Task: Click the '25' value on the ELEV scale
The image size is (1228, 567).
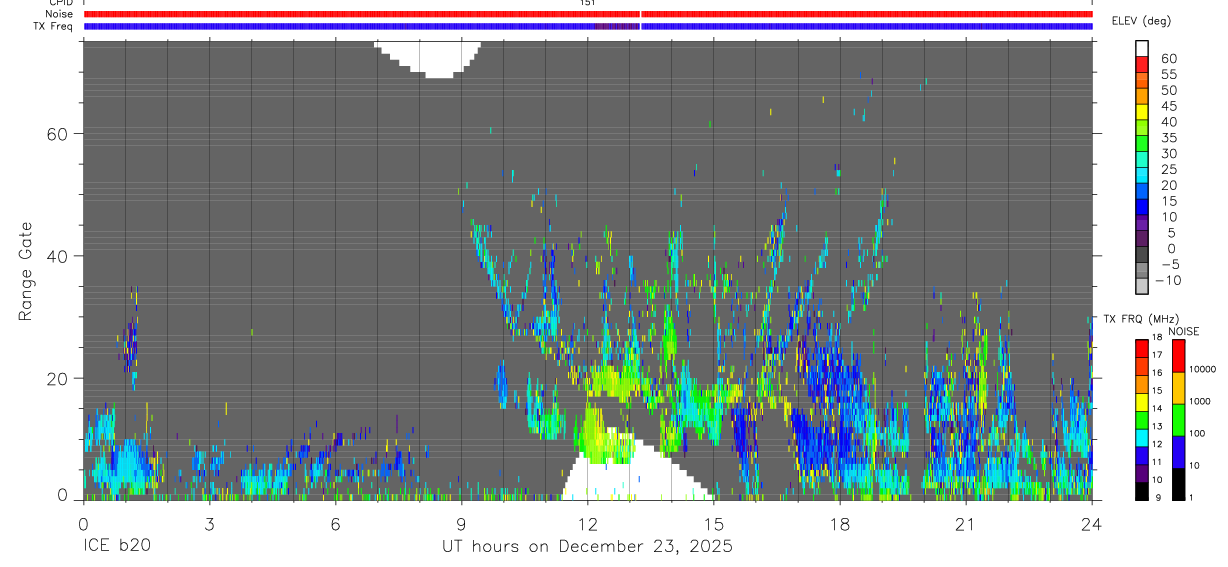Action: coord(1169,170)
